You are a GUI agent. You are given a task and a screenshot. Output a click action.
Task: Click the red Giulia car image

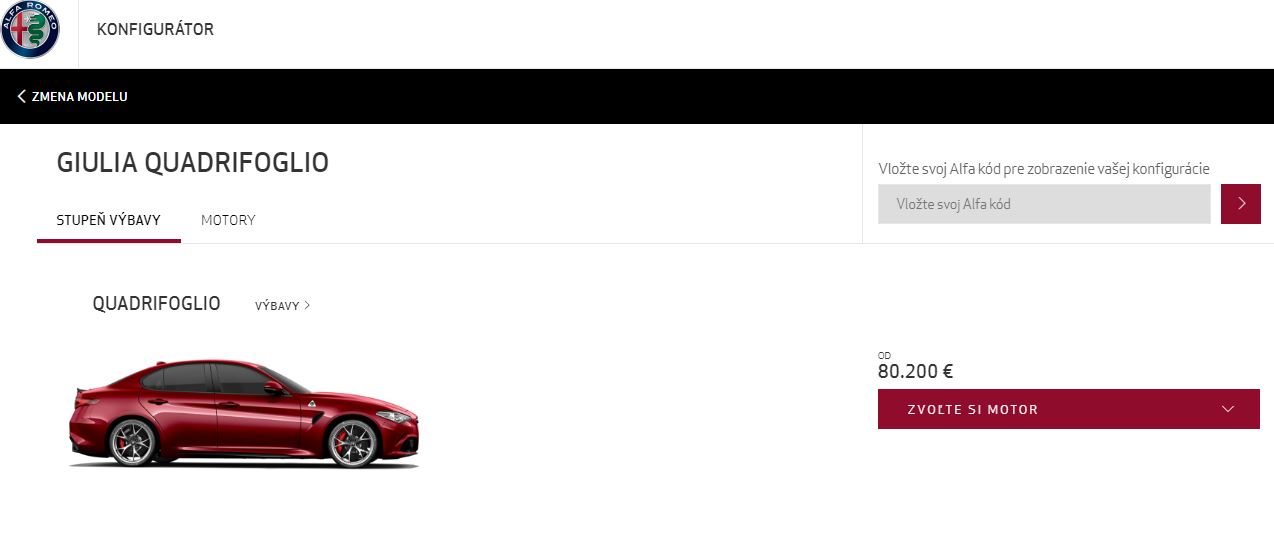point(243,413)
